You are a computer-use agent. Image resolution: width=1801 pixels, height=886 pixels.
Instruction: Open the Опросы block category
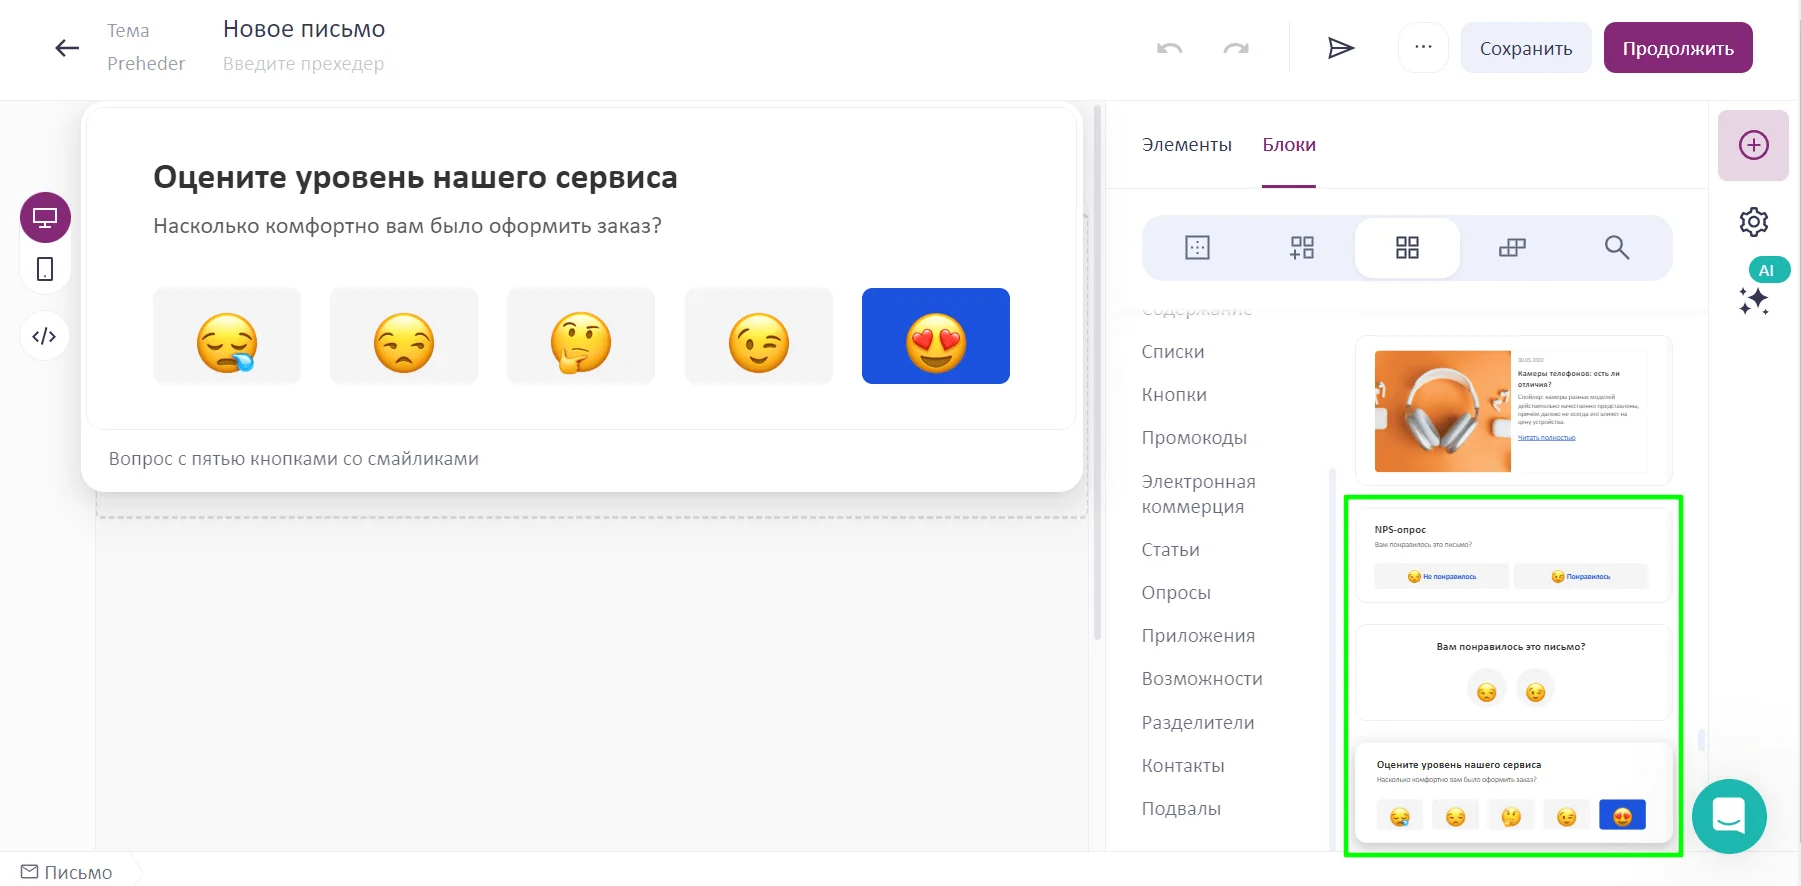[1176, 593]
